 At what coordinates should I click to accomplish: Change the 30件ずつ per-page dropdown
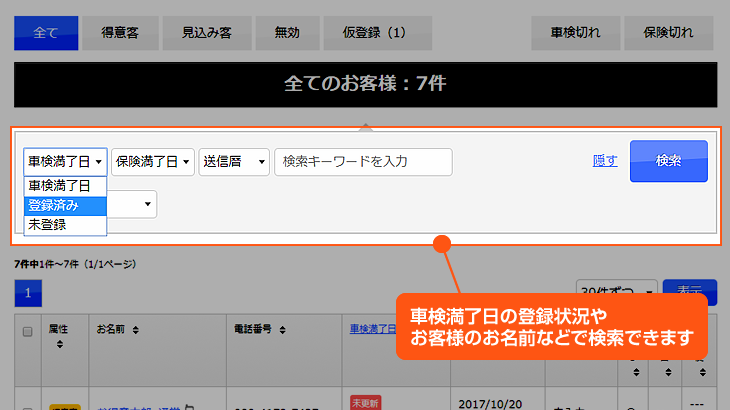(x=616, y=290)
